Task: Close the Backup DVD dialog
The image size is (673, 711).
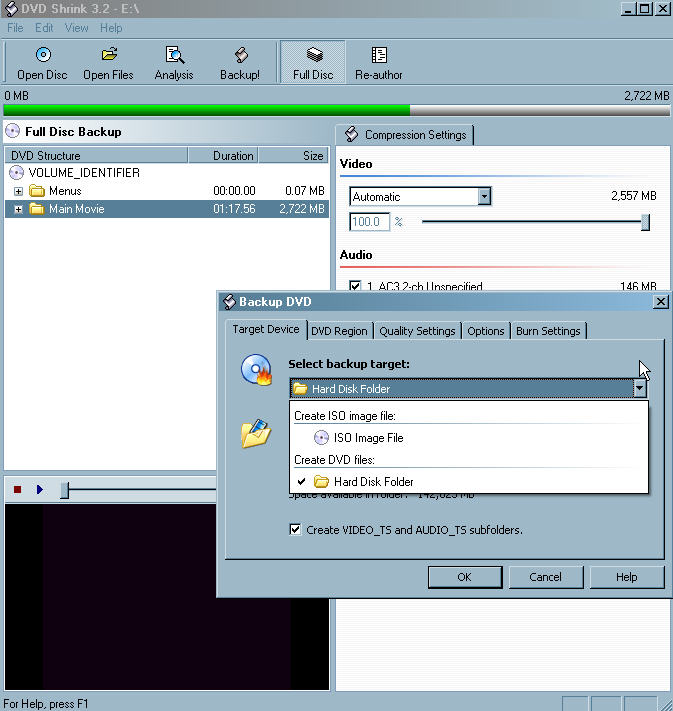Action: [x=661, y=302]
